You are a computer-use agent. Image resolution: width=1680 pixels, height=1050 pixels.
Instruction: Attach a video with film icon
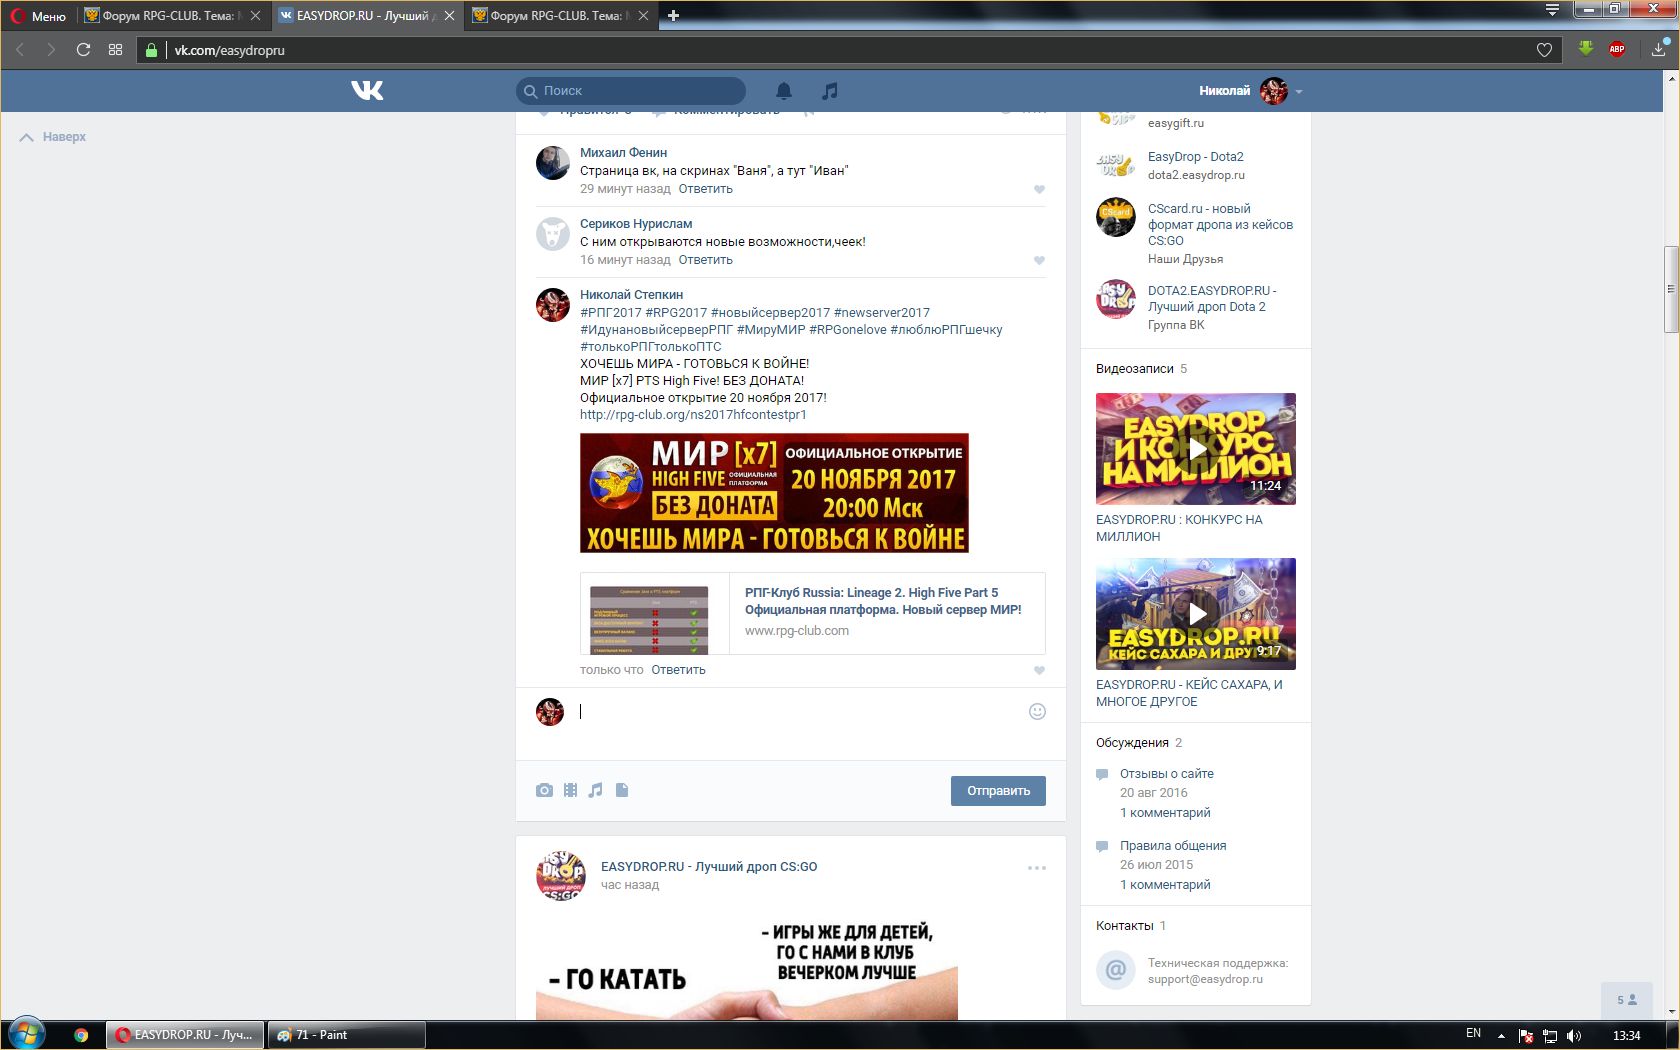click(570, 790)
